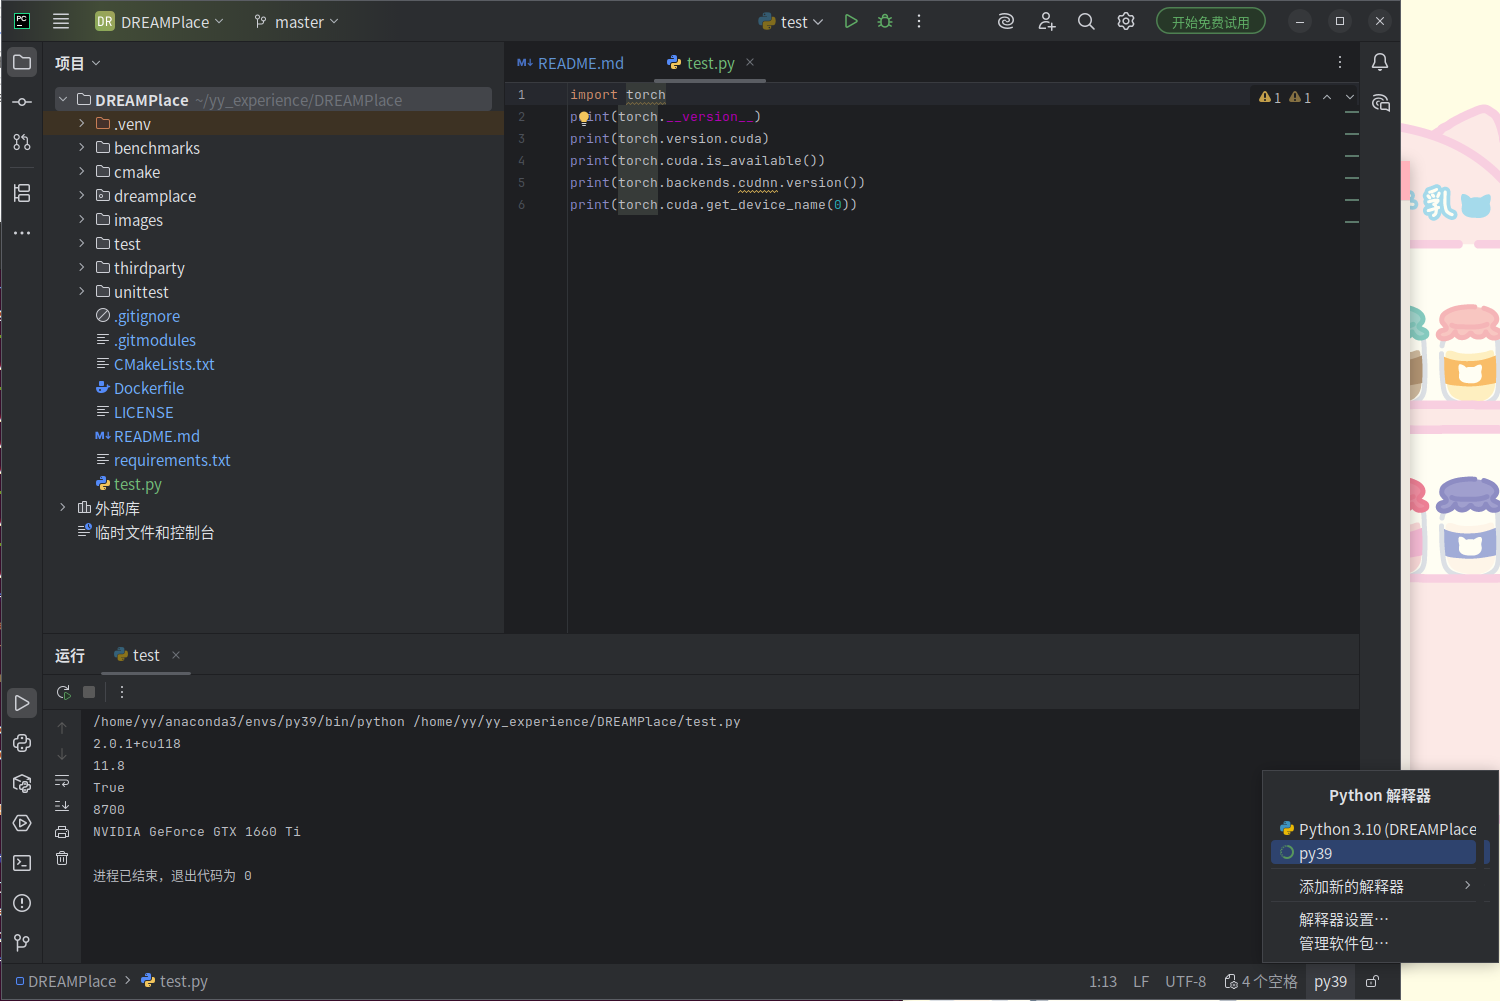Screen dimensions: 1500x1001
Task: Clear all run output with trash icon
Action: (62, 858)
